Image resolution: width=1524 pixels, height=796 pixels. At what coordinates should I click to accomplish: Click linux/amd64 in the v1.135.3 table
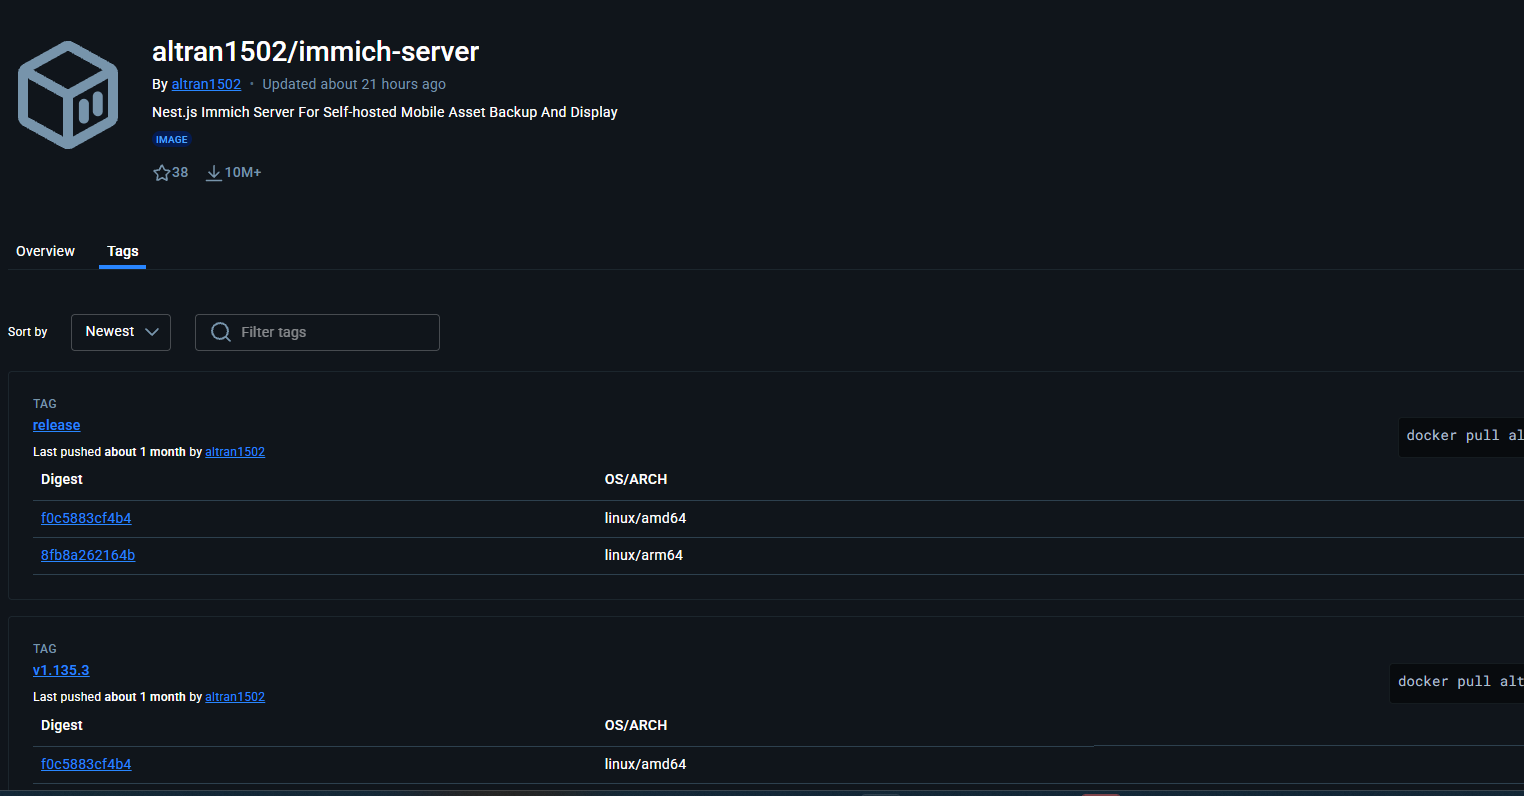(645, 764)
